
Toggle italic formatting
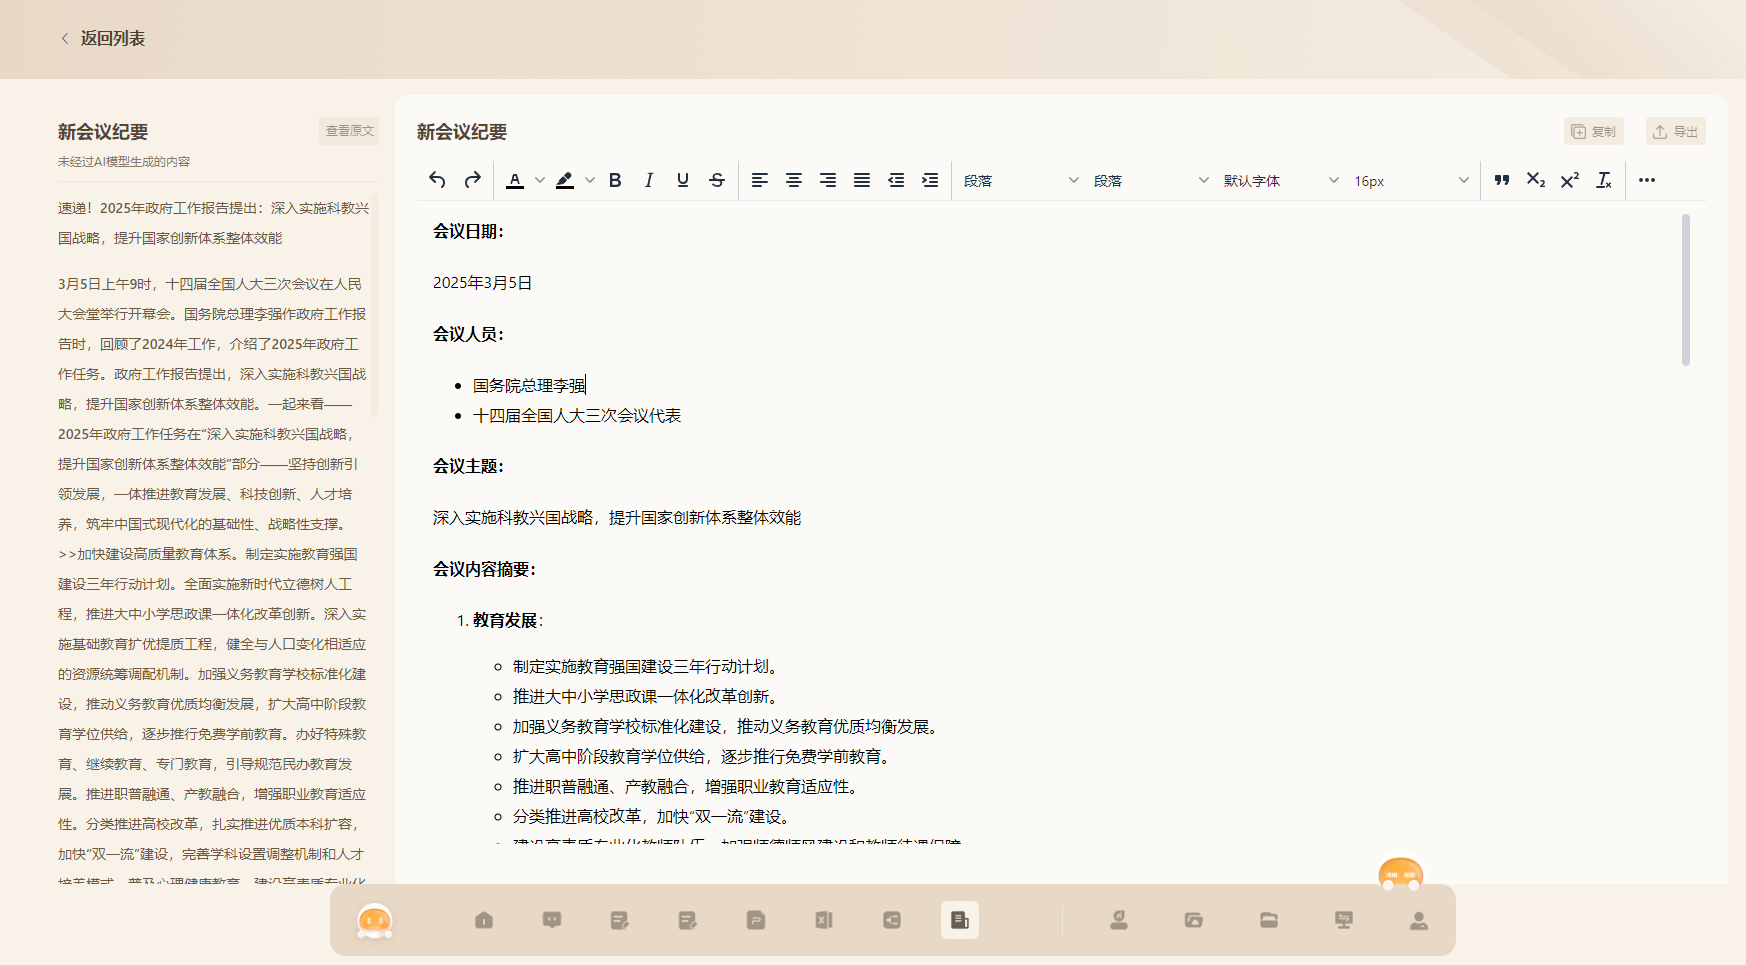[649, 180]
